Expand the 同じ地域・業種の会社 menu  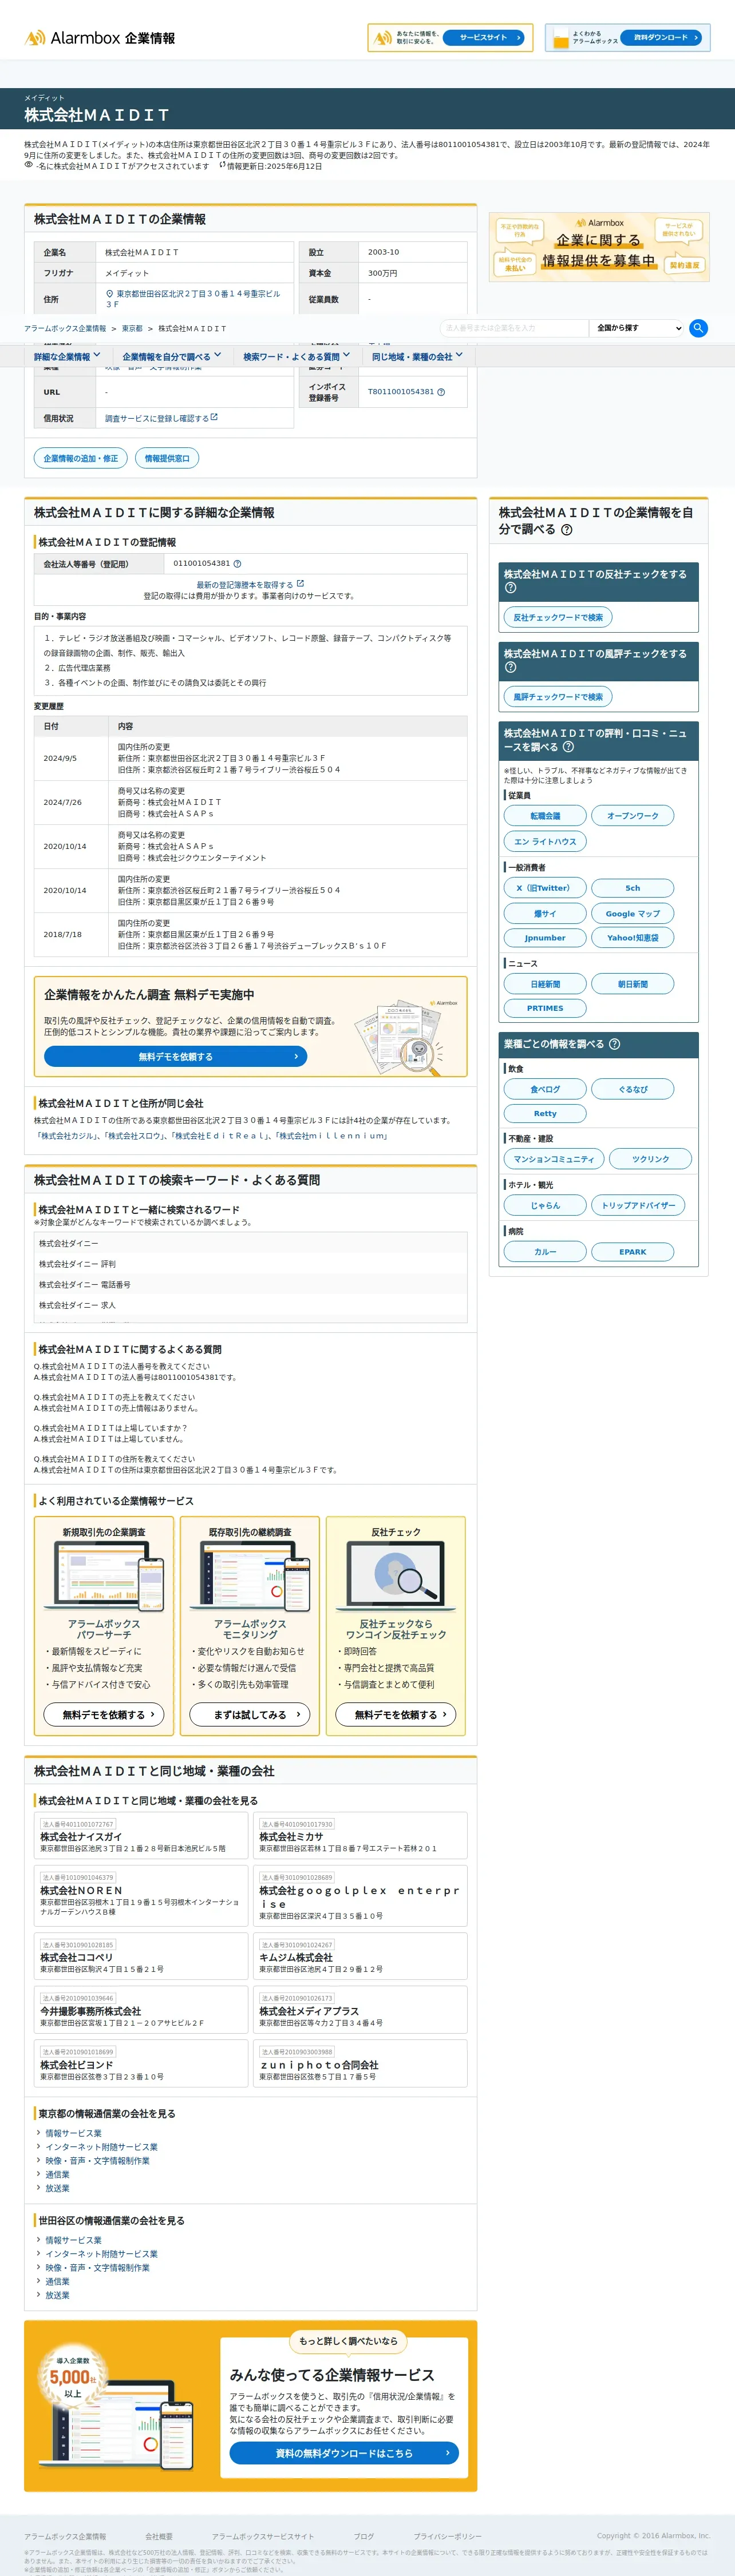417,356
